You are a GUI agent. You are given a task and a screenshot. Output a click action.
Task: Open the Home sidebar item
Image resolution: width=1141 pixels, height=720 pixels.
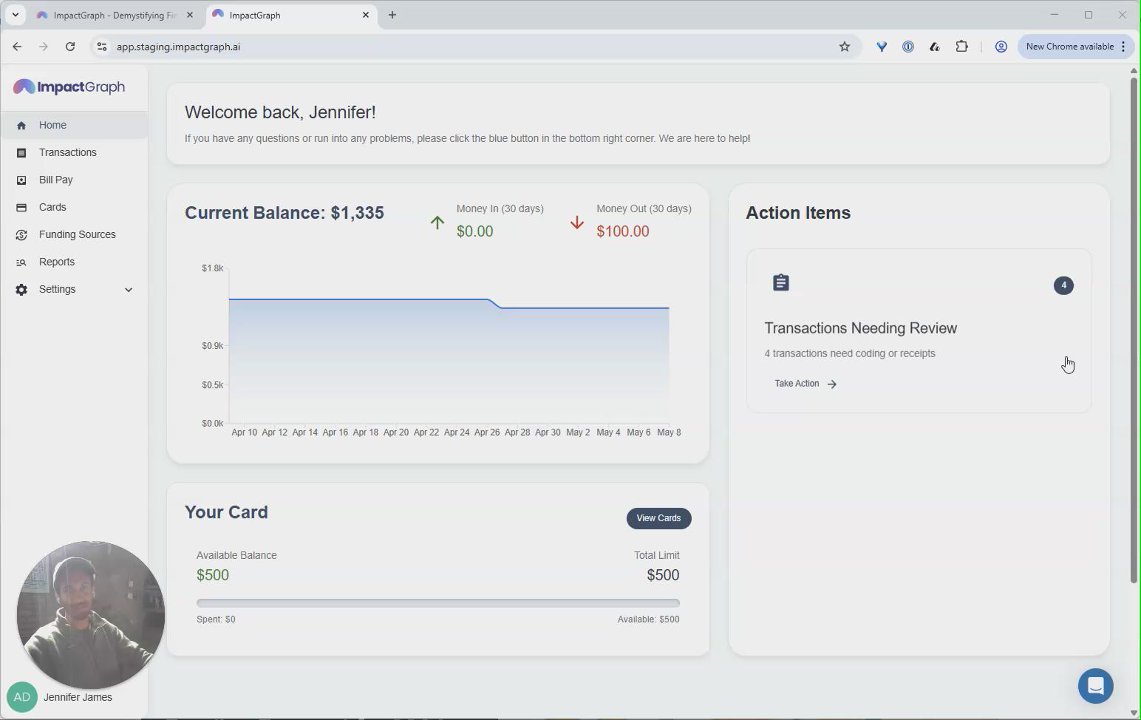point(74,125)
